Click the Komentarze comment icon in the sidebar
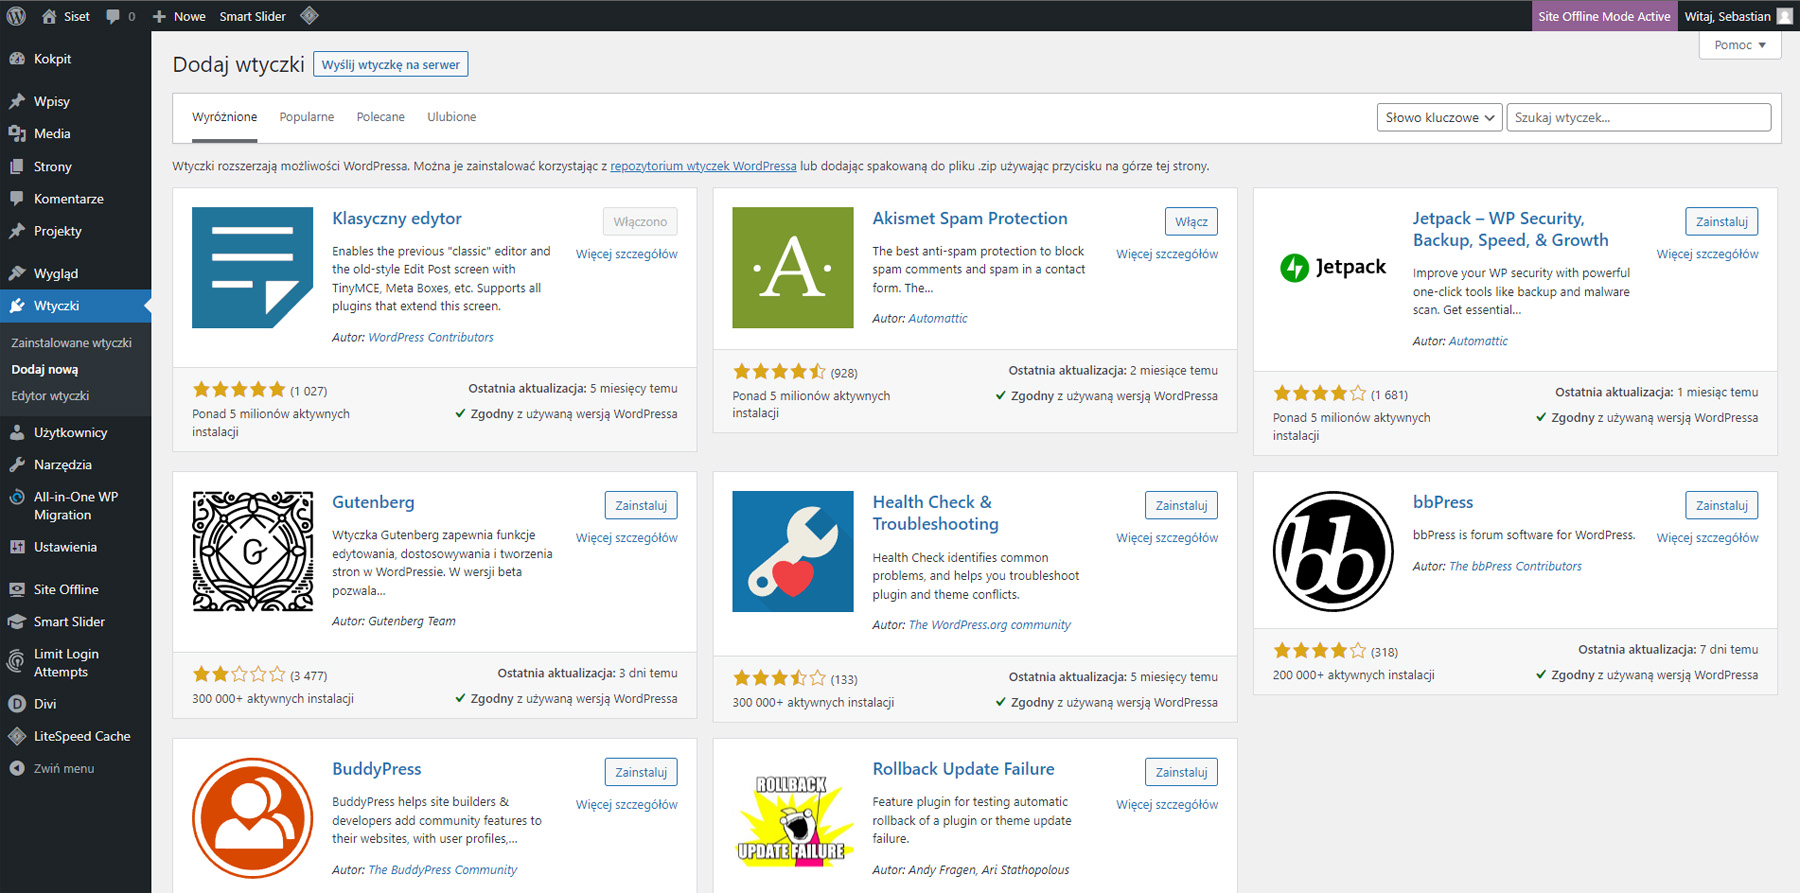The width and height of the screenshot is (1800, 893). pos(17,198)
